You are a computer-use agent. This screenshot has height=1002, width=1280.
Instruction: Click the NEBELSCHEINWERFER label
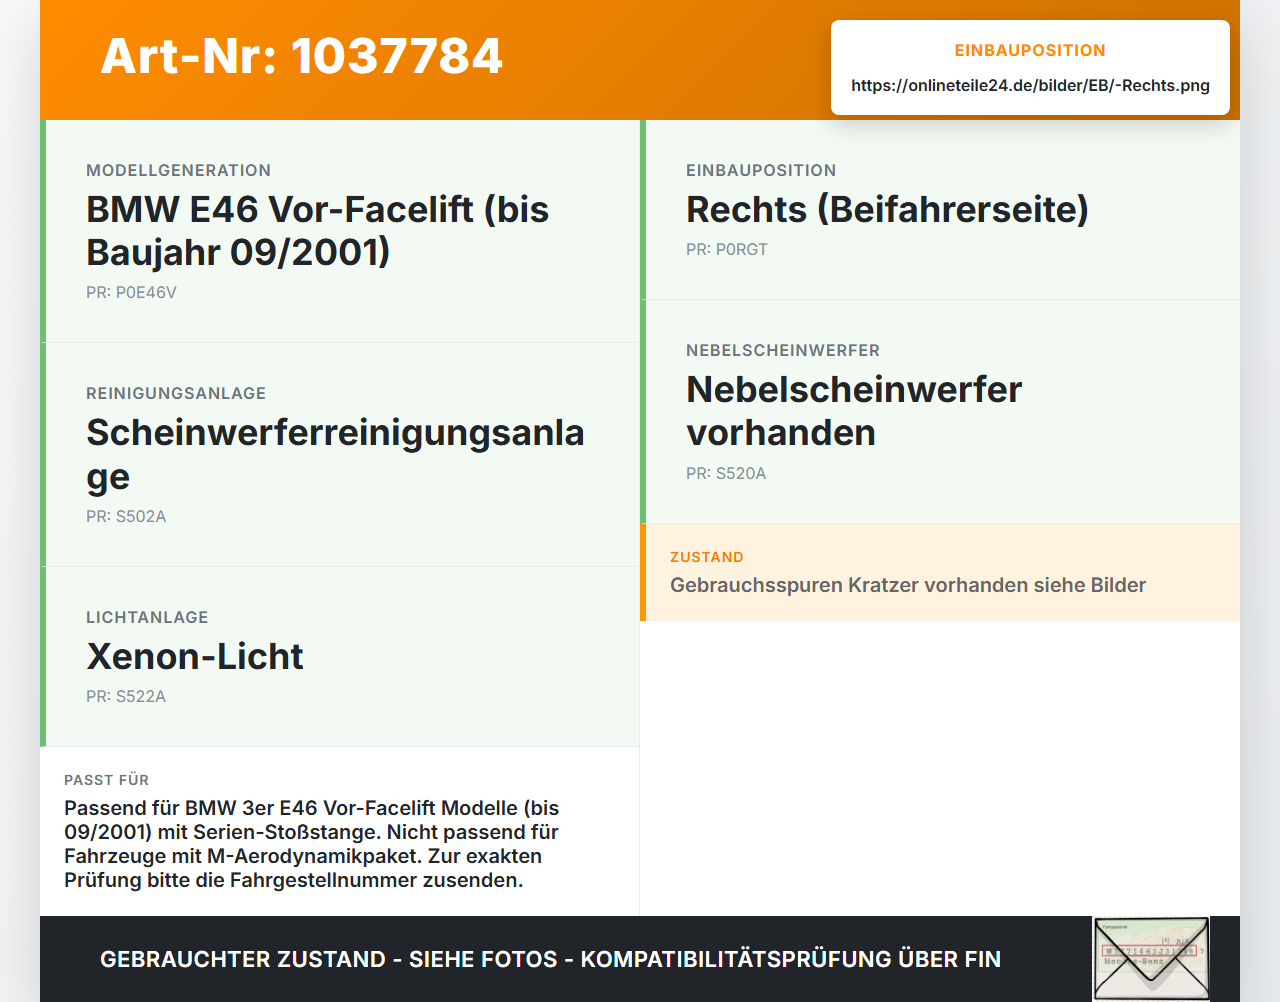(783, 350)
